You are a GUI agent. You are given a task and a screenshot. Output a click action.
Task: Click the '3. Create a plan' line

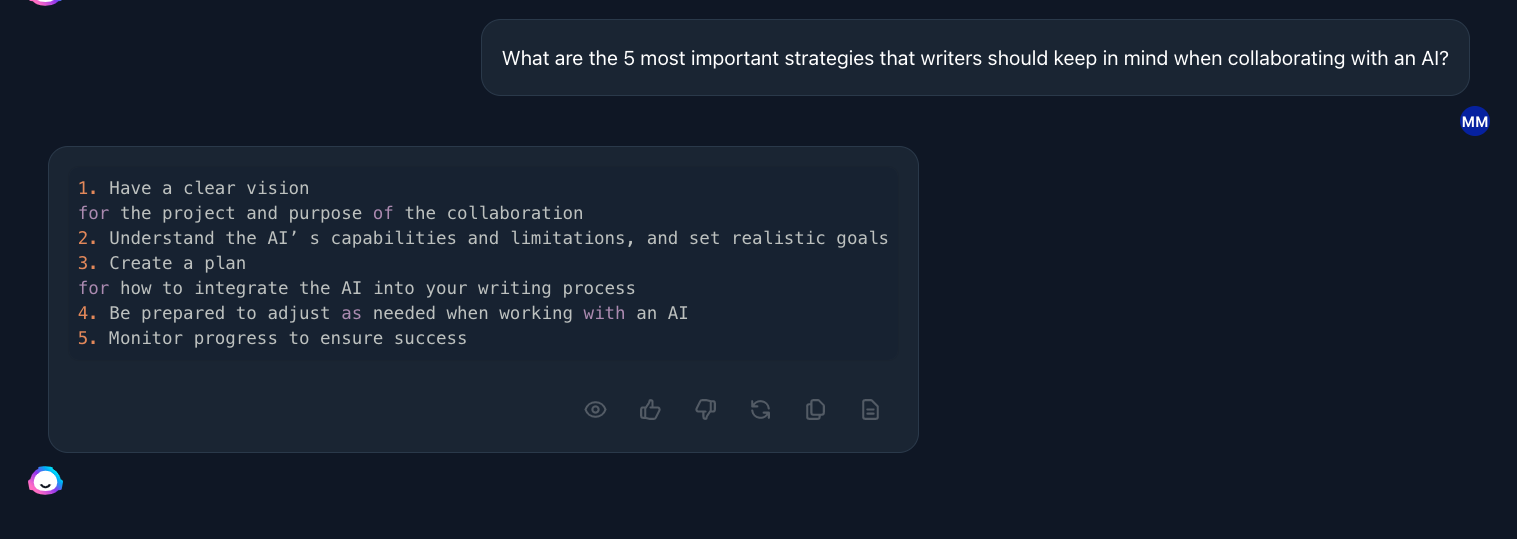pos(162,263)
